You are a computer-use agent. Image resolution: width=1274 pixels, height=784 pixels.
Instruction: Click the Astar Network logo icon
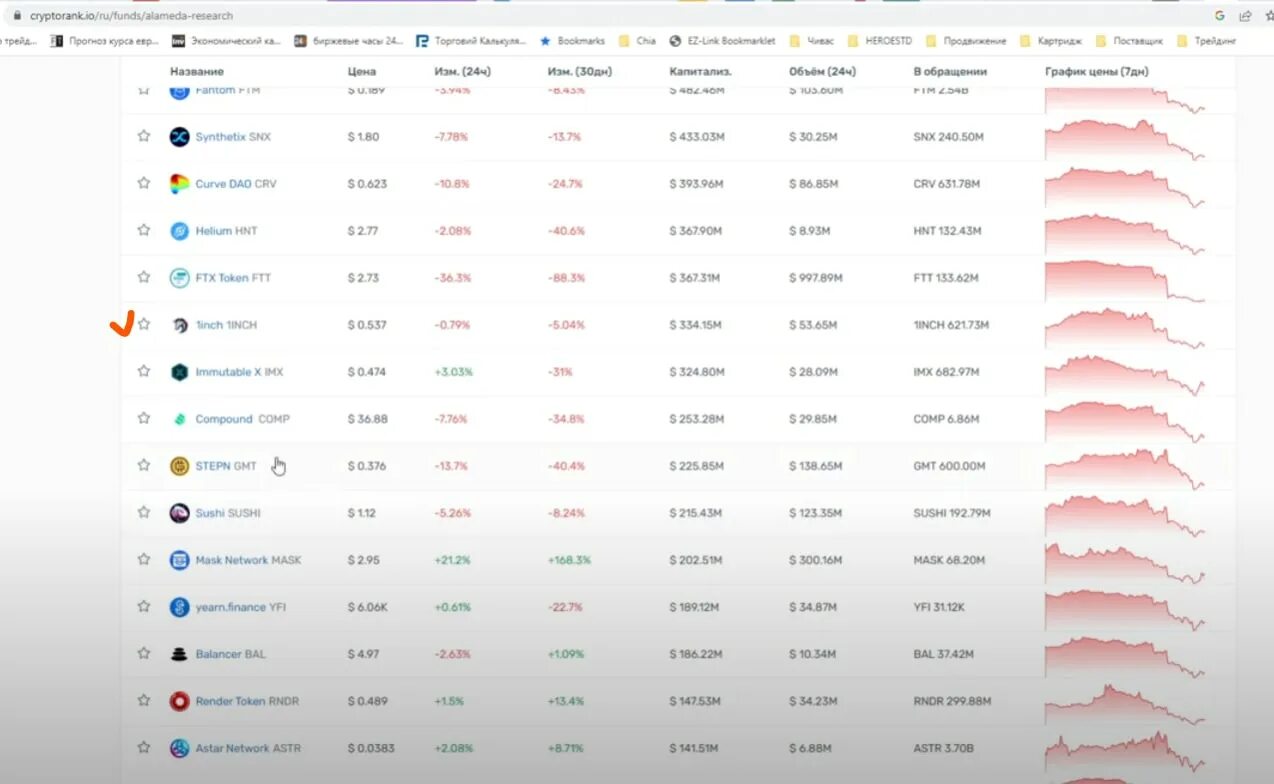point(179,748)
